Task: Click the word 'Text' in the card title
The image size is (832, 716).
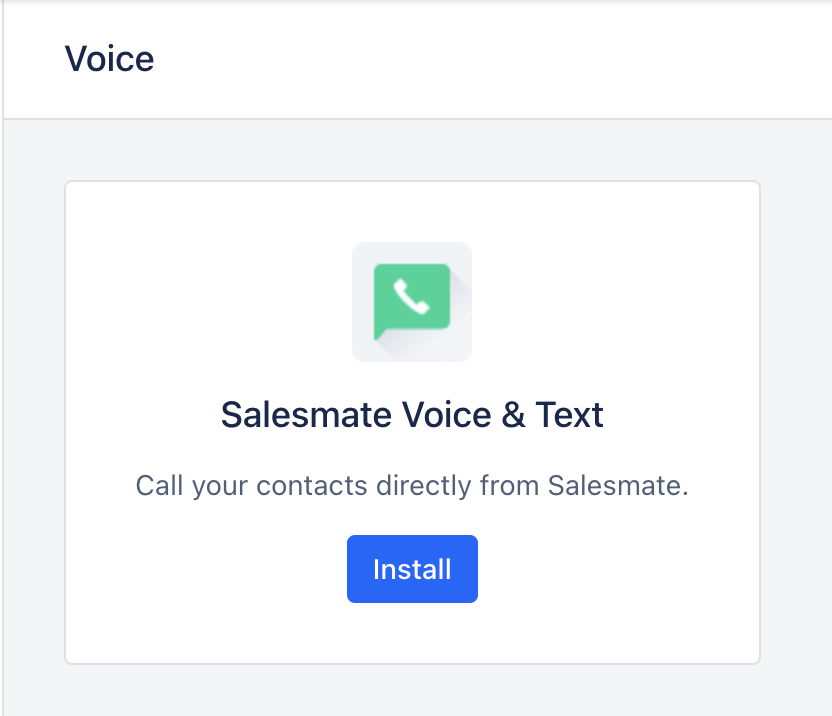Action: (x=569, y=414)
